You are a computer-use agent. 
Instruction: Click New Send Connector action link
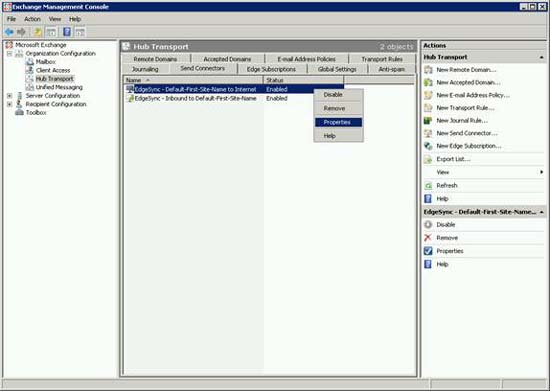click(x=467, y=133)
